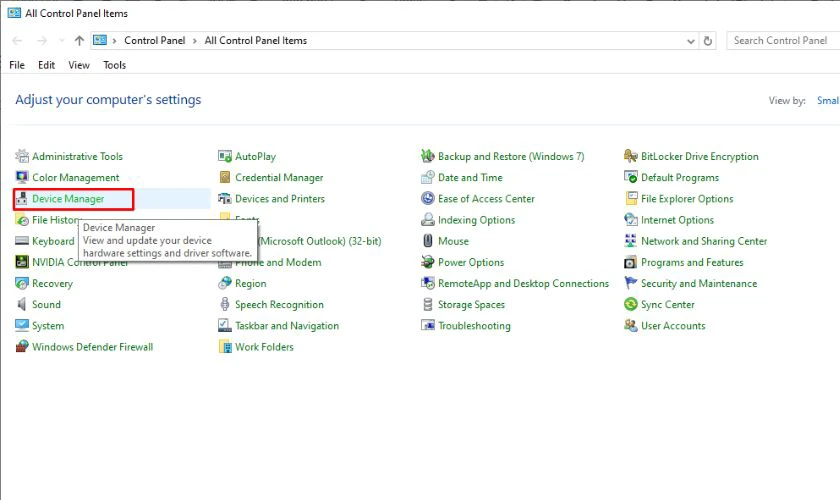This screenshot has height=500, width=840.
Task: Click the Sync Center icon
Action: (x=631, y=304)
